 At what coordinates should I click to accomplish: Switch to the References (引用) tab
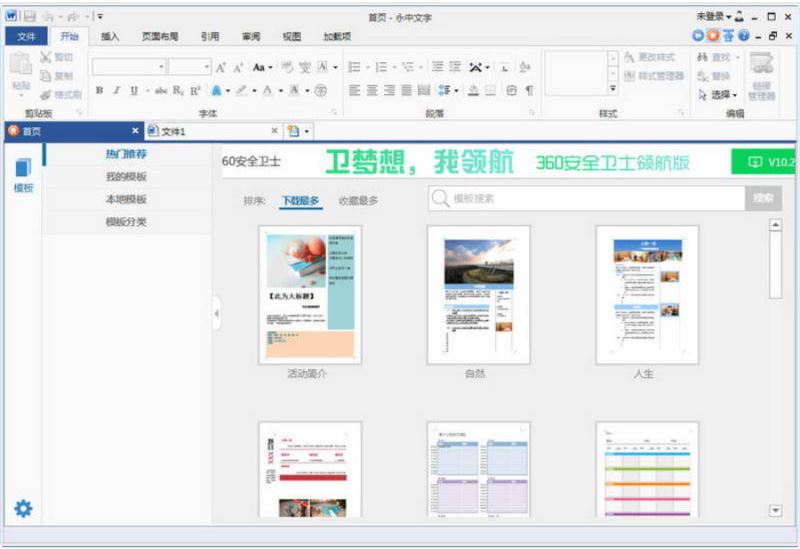coord(210,36)
